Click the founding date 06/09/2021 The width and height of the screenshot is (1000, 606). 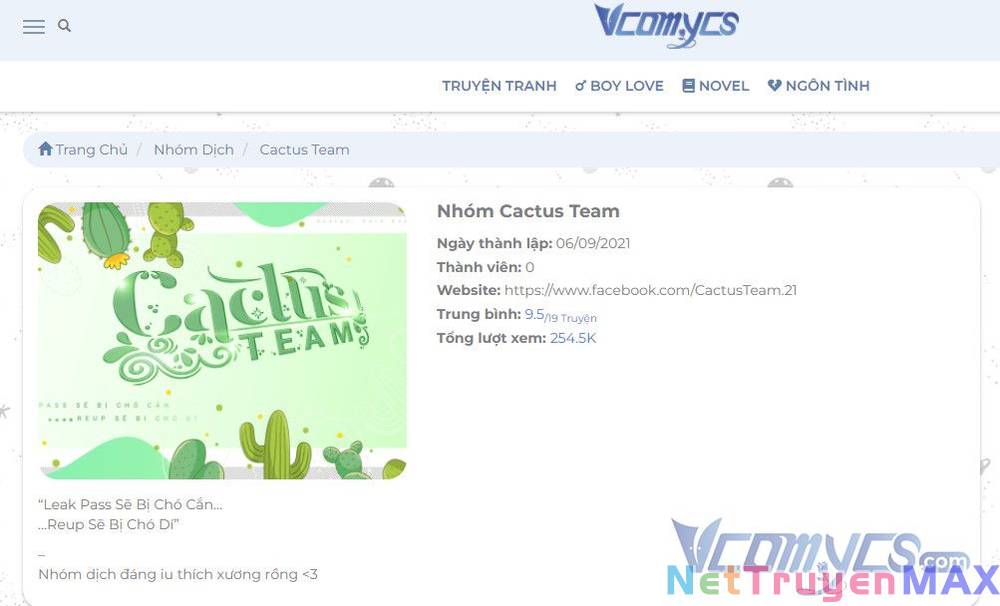593,243
